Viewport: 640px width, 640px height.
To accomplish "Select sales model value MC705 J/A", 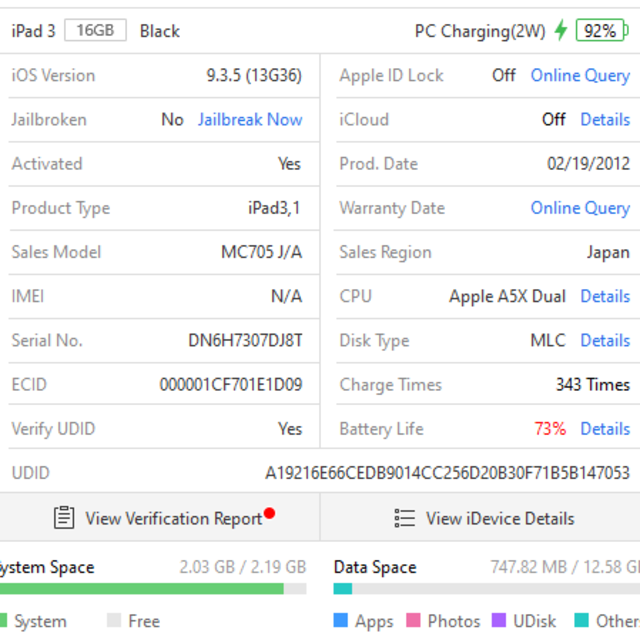I will click(x=262, y=252).
